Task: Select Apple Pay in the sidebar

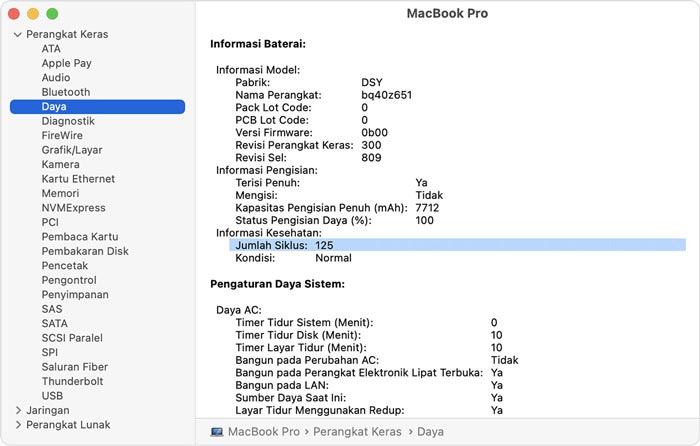Action: (x=66, y=63)
